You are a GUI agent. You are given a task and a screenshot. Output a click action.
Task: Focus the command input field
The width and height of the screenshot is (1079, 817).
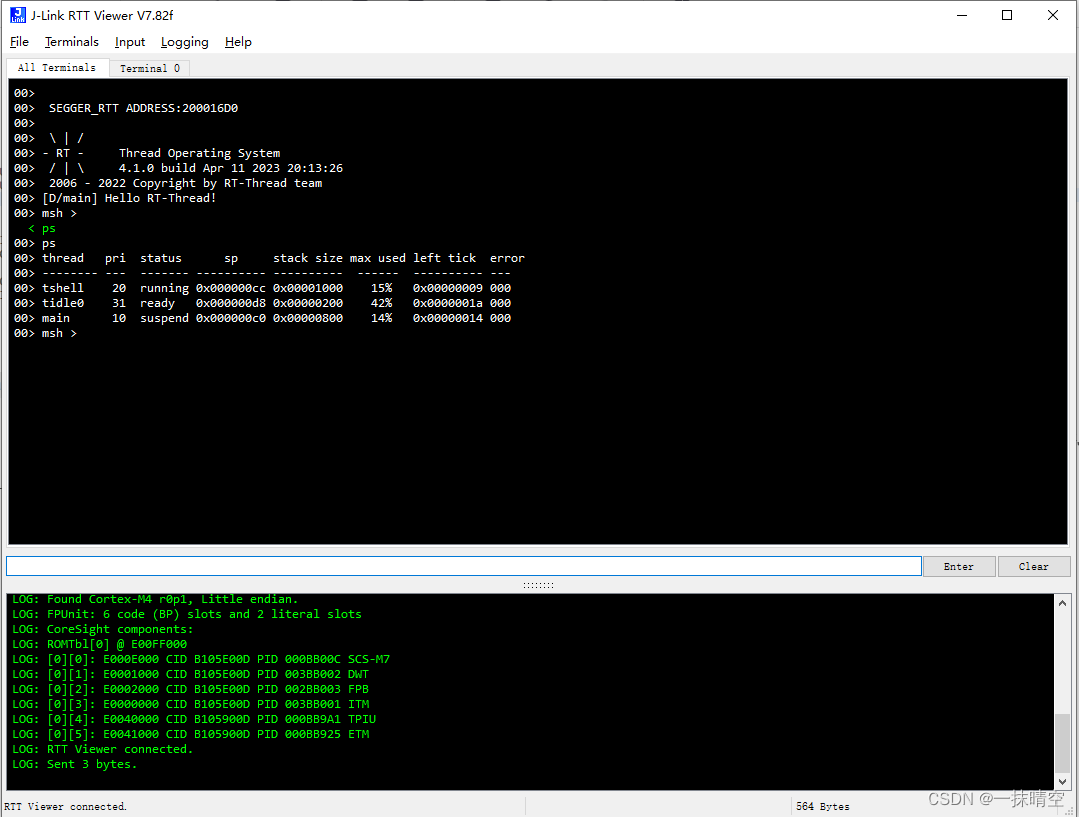[464, 566]
